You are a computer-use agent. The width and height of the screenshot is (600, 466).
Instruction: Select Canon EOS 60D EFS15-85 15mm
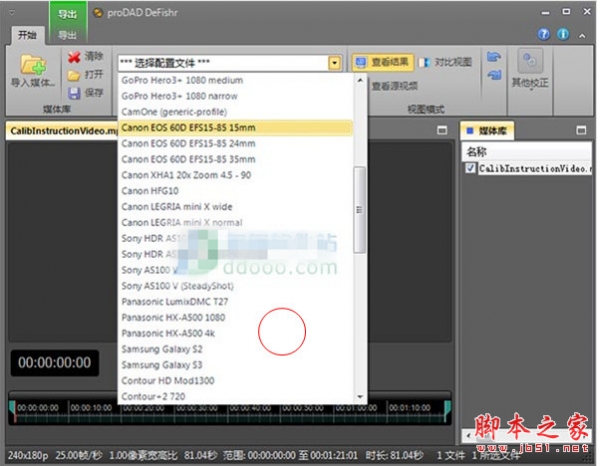click(235, 128)
